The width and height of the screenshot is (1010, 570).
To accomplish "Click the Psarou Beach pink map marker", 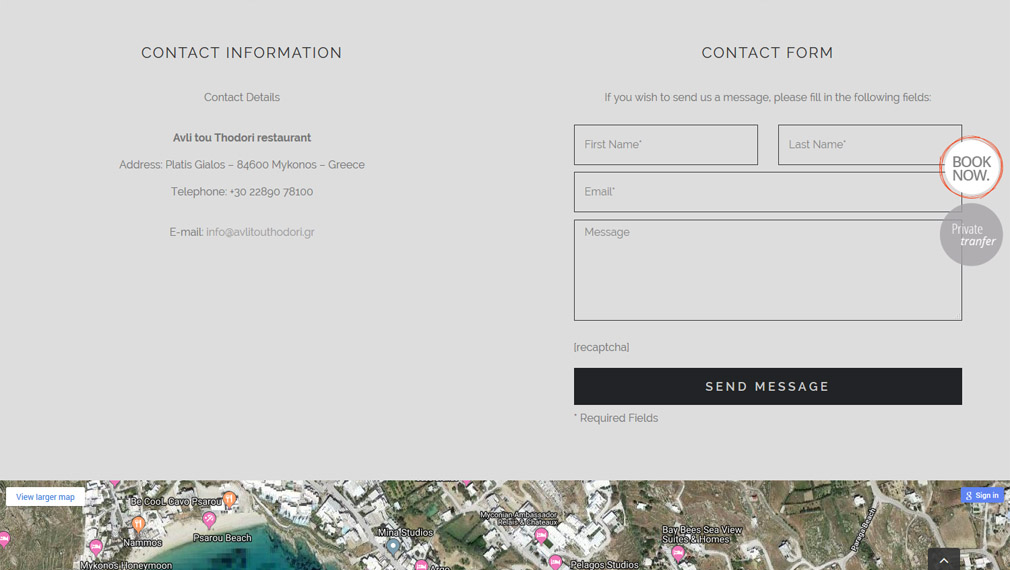I will tap(209, 519).
